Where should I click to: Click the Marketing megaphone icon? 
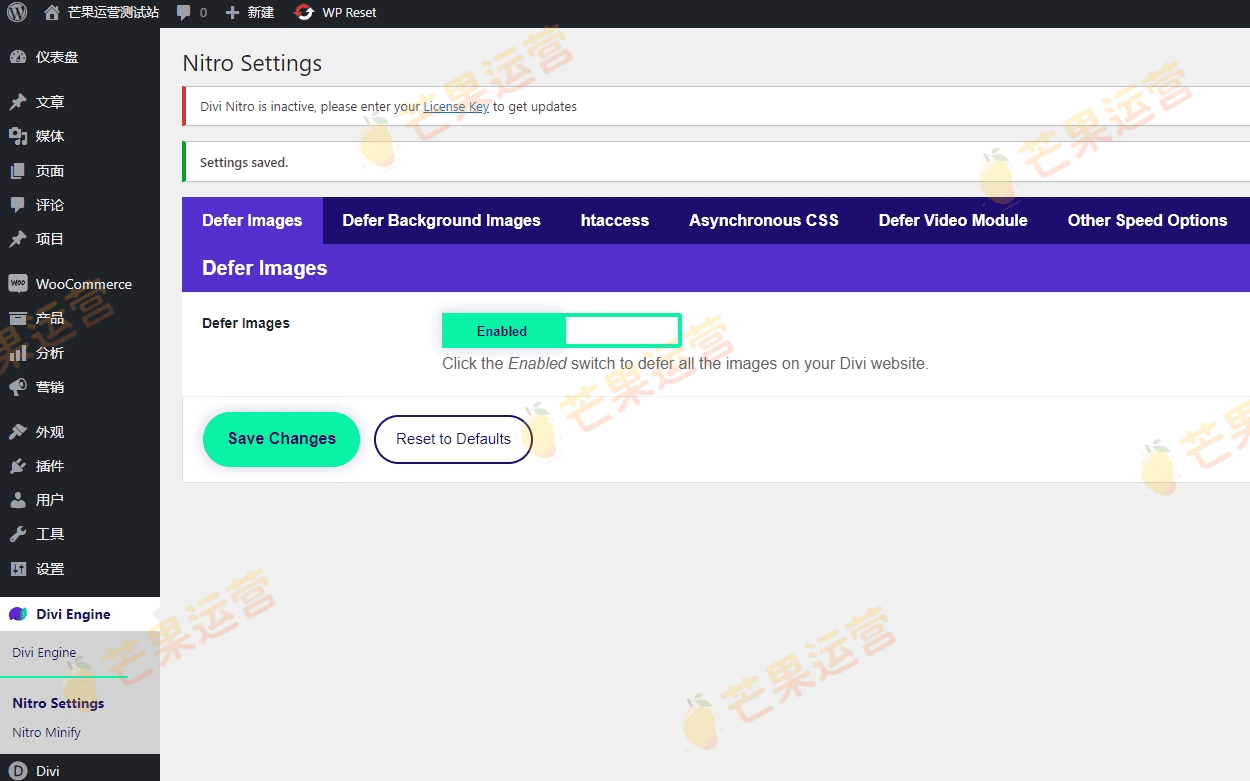point(18,387)
